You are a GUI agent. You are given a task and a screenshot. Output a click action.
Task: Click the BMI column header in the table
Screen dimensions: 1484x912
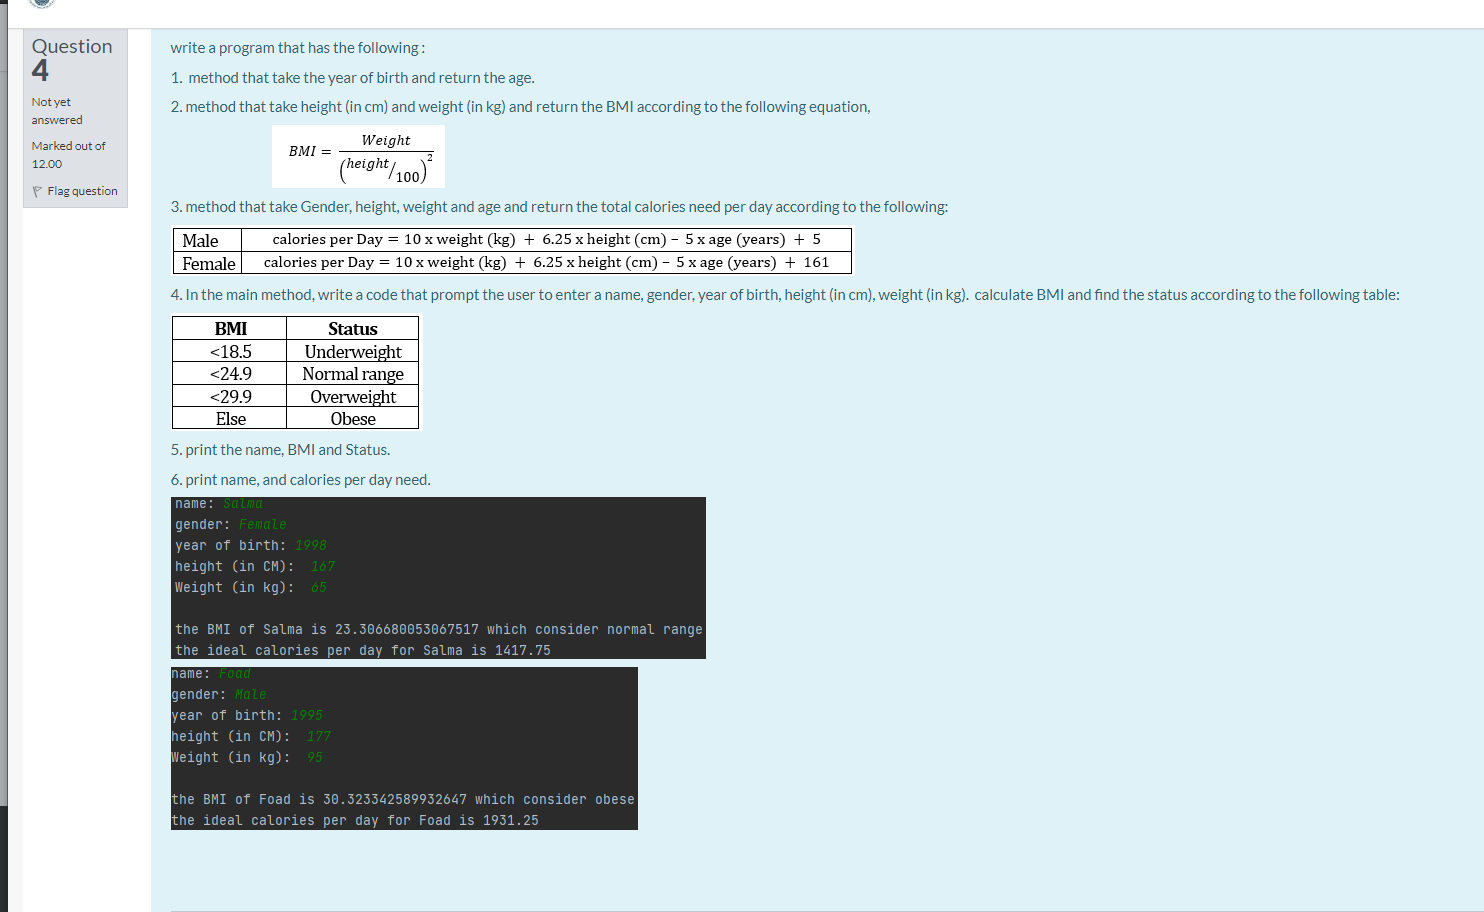pos(230,328)
